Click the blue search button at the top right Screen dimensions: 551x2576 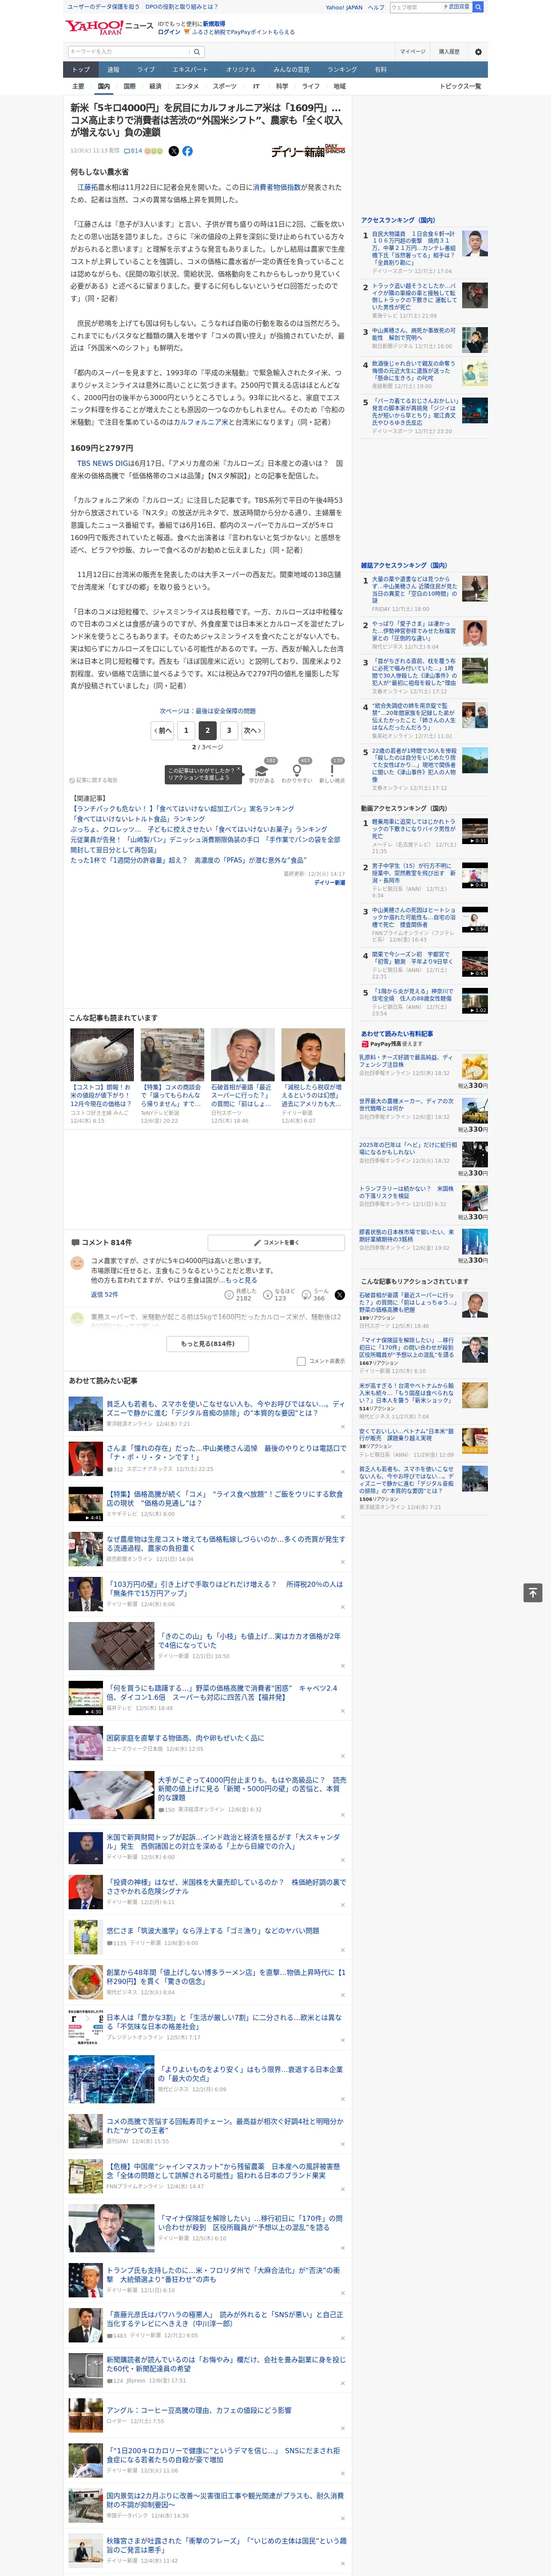pos(478,7)
